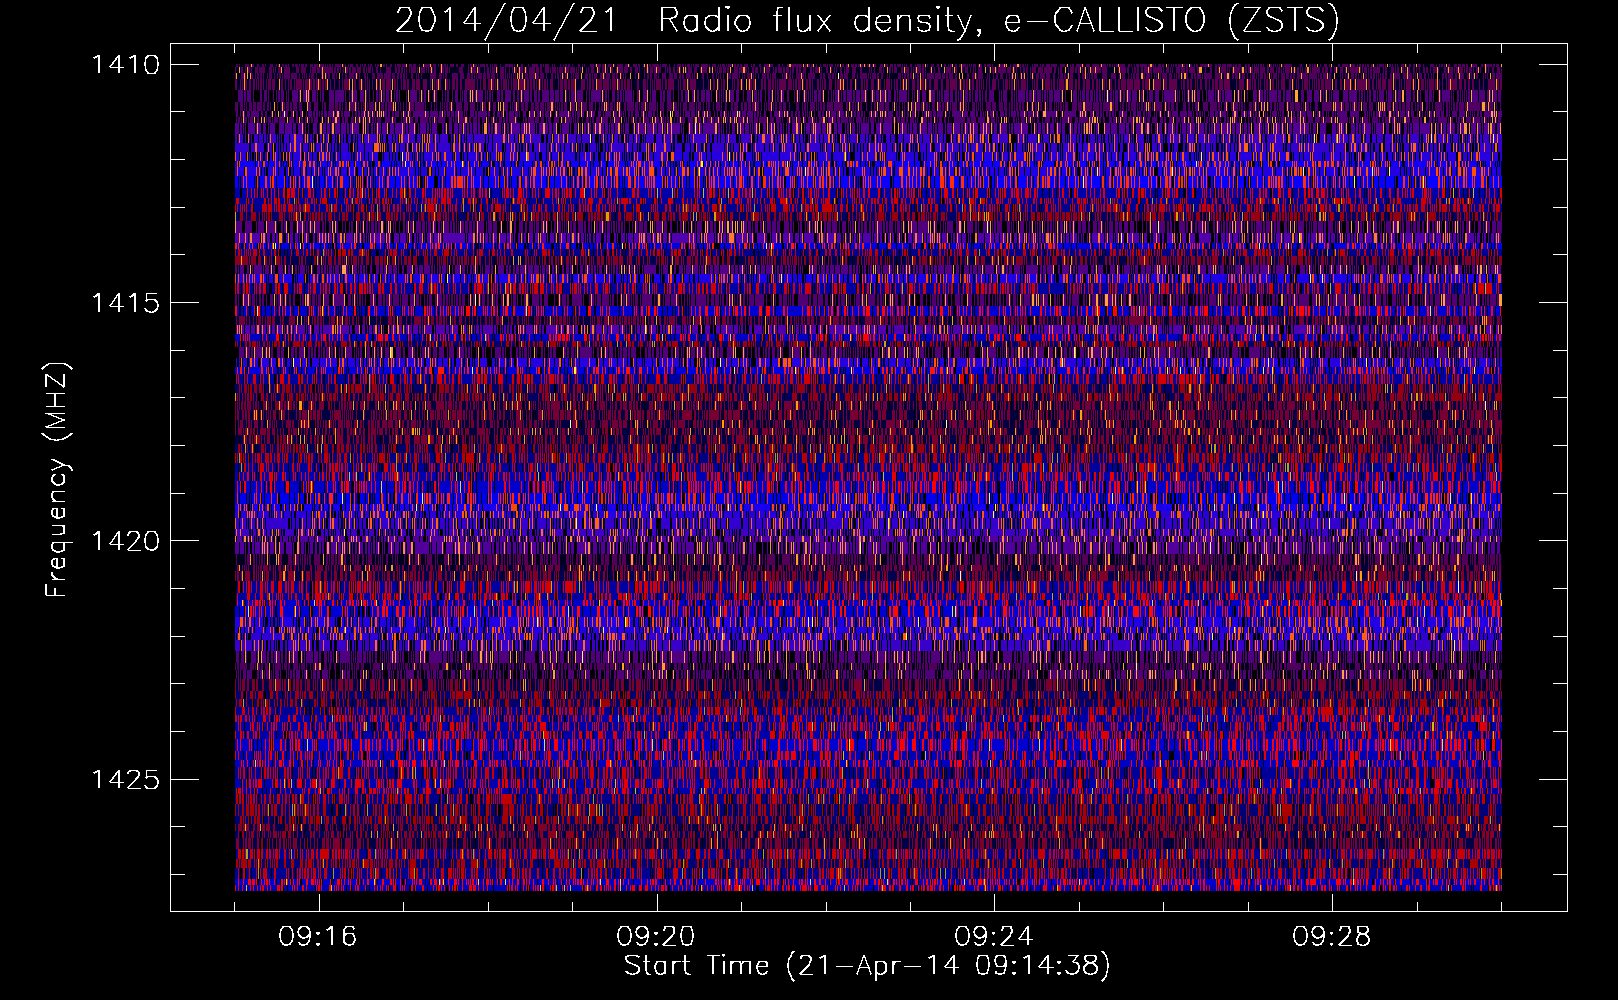Click the 1425 frequency tick label
The image size is (1618, 1000).
tap(125, 779)
